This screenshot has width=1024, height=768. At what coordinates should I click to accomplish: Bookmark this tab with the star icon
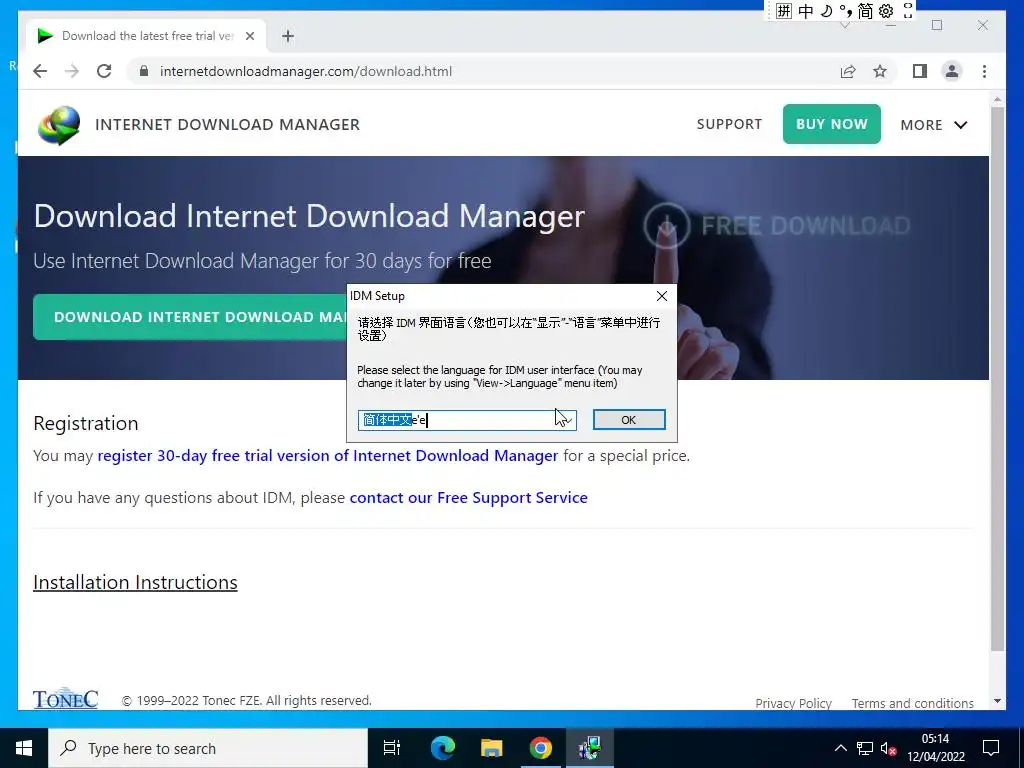[x=880, y=71]
